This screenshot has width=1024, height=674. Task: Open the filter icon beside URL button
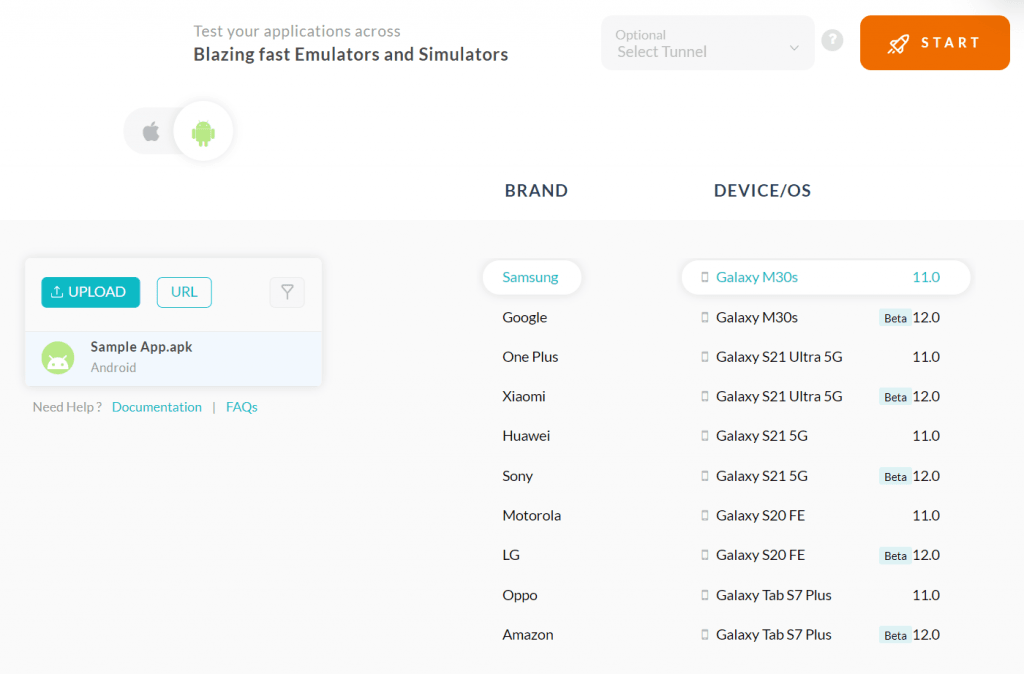(x=287, y=292)
